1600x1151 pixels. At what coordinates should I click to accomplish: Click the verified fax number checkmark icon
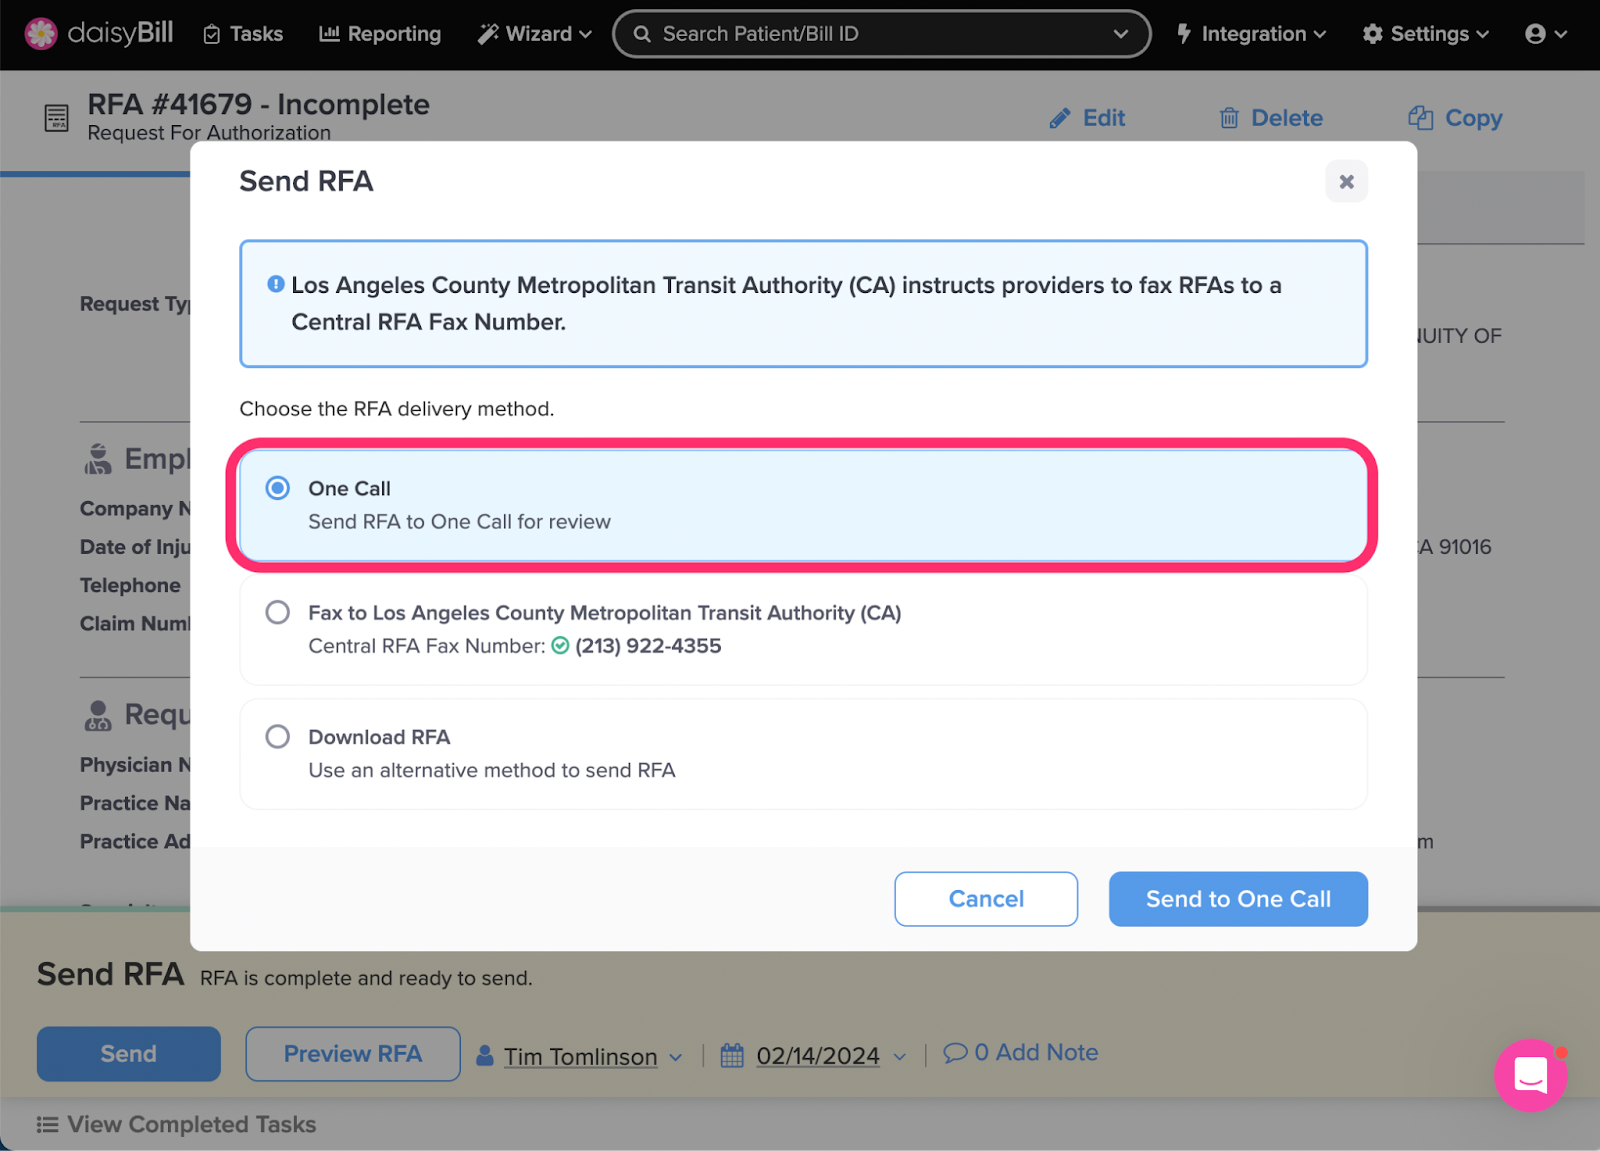(x=560, y=646)
